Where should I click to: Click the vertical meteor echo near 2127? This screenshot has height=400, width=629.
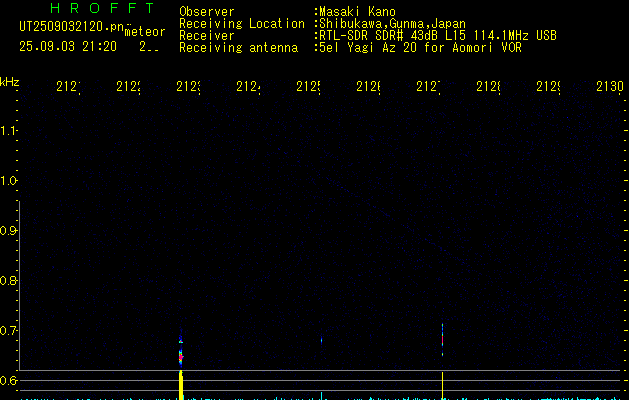pos(442,340)
